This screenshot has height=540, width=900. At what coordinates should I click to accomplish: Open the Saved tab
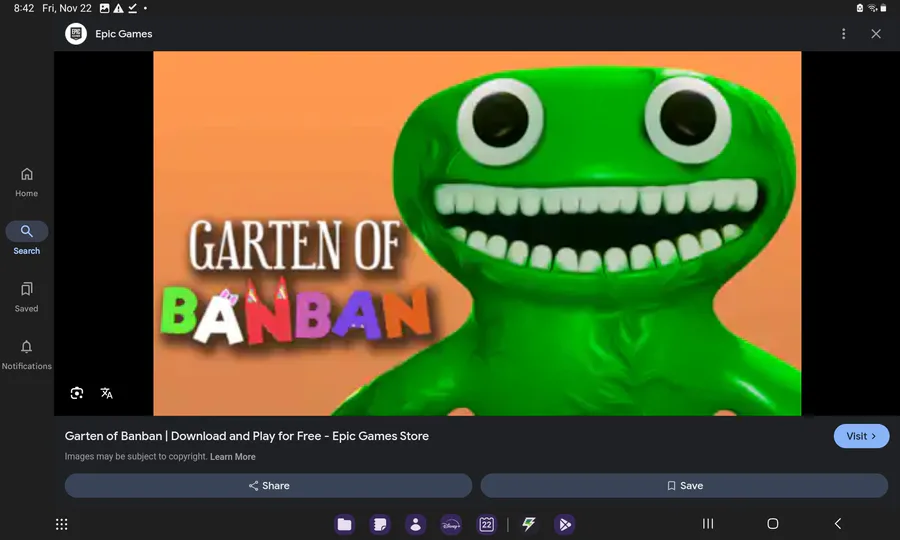[x=26, y=297]
